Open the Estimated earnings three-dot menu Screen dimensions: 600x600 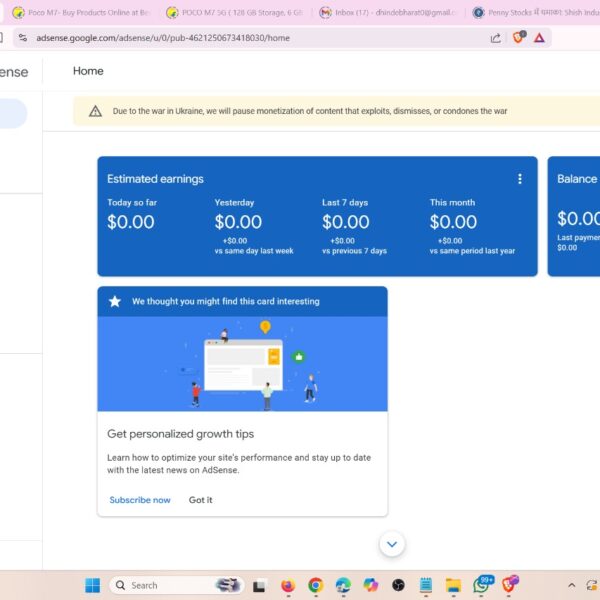[520, 179]
